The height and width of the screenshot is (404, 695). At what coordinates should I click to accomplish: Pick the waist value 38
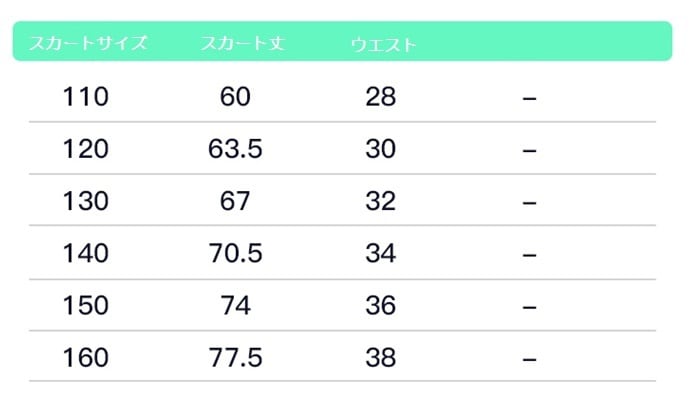(381, 358)
